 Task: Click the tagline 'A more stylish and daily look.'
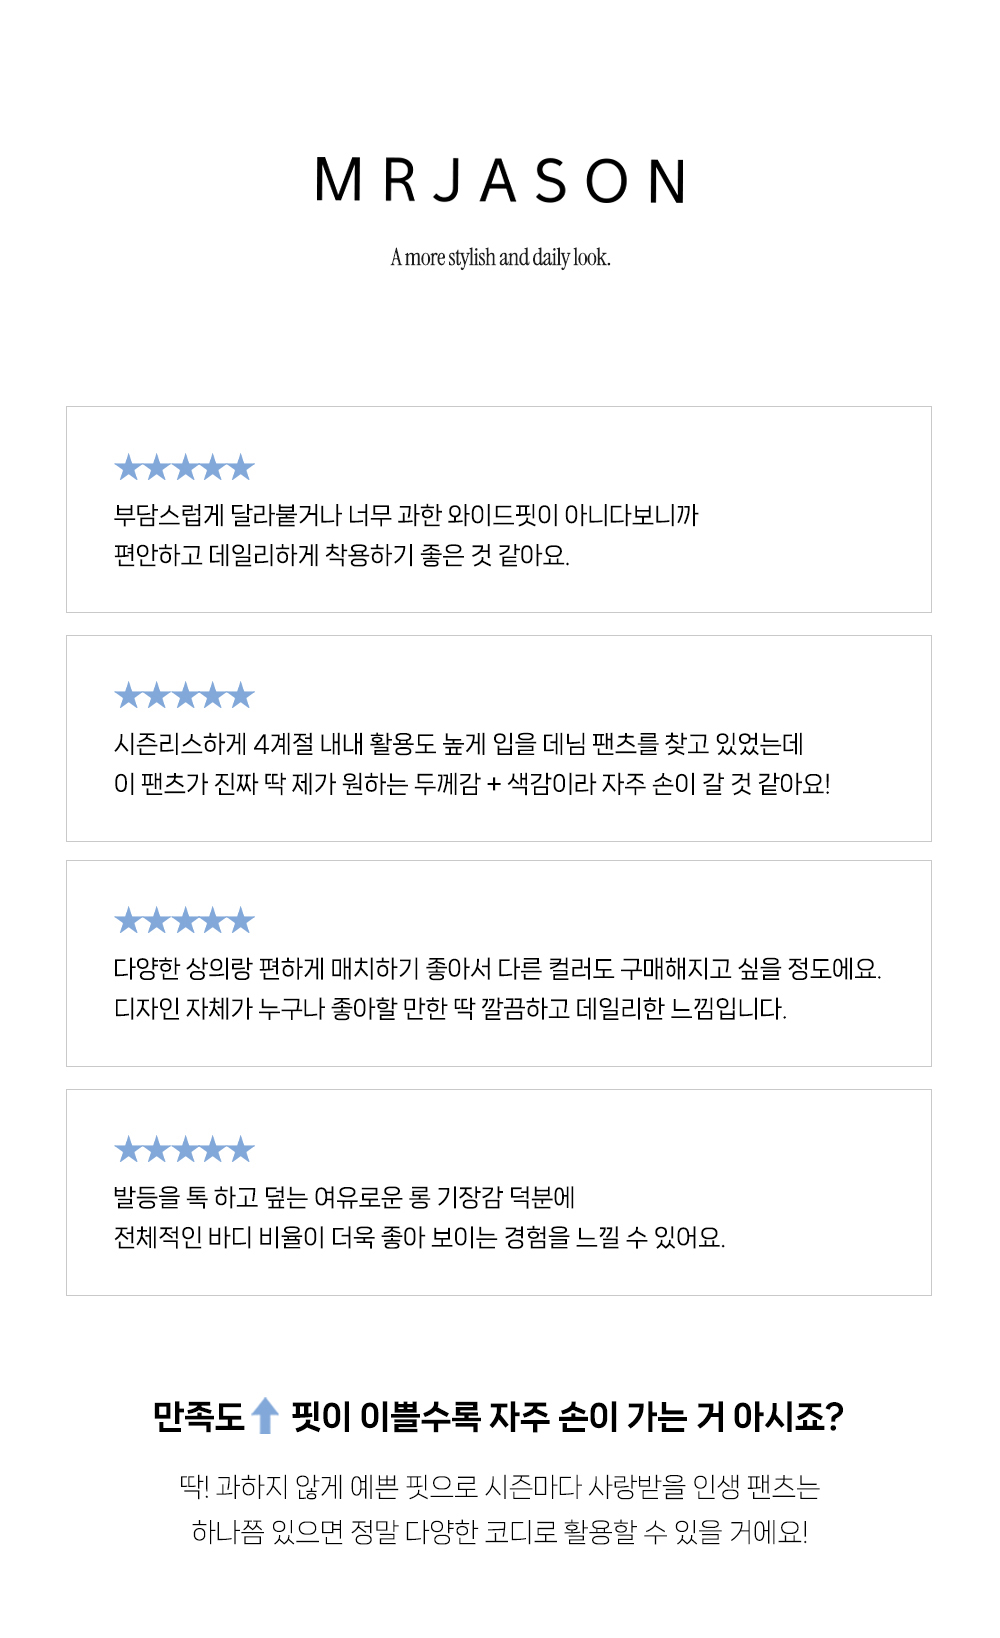click(x=500, y=258)
